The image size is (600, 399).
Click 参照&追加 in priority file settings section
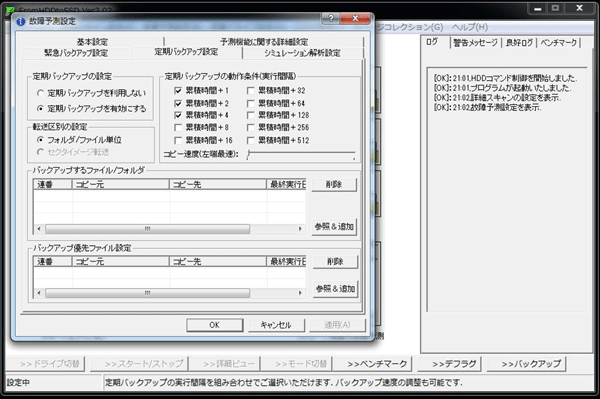(x=335, y=289)
